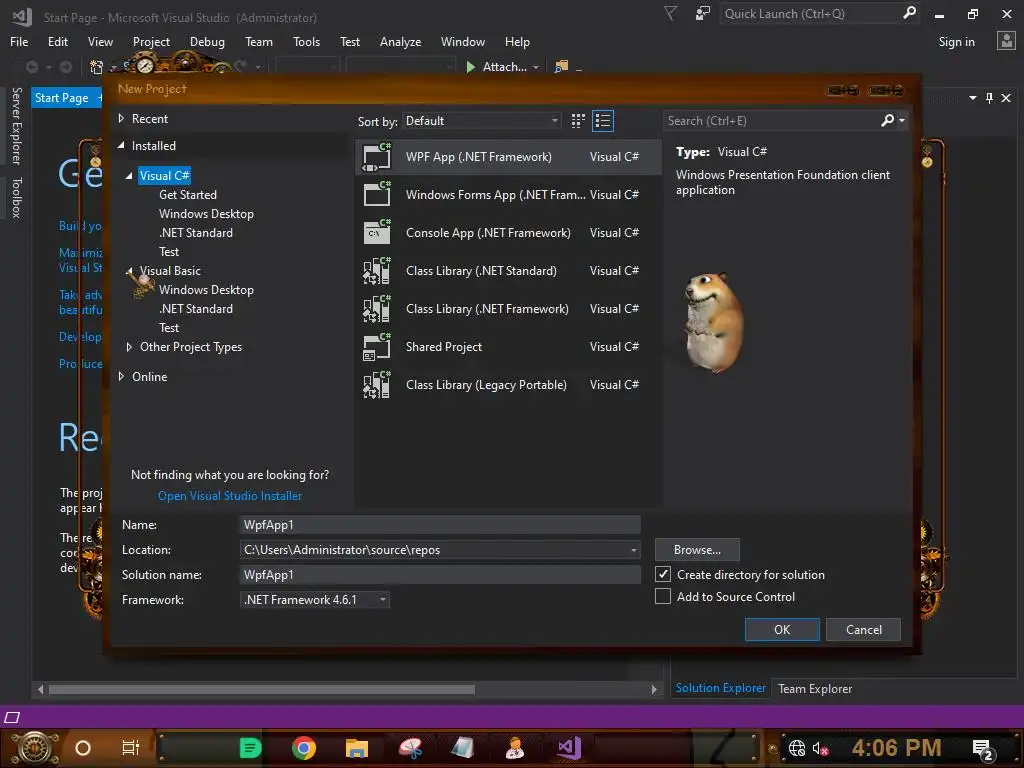Click Sign in link
This screenshot has height=768, width=1024.
tap(956, 42)
